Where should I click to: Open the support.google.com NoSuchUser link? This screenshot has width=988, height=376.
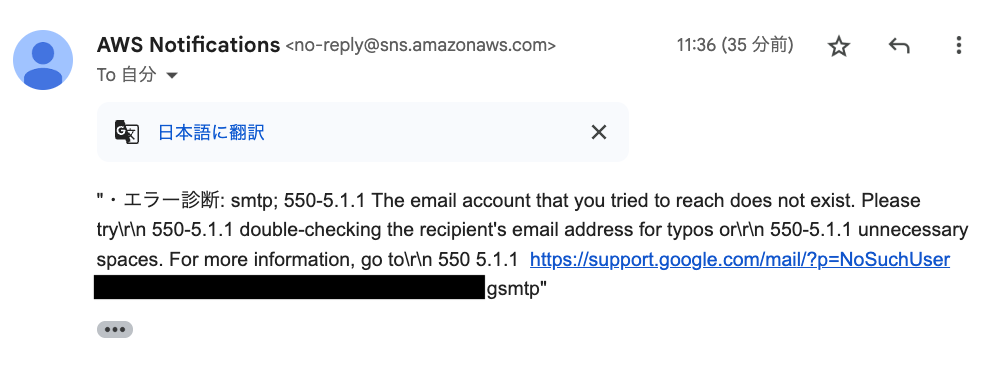(x=740, y=259)
